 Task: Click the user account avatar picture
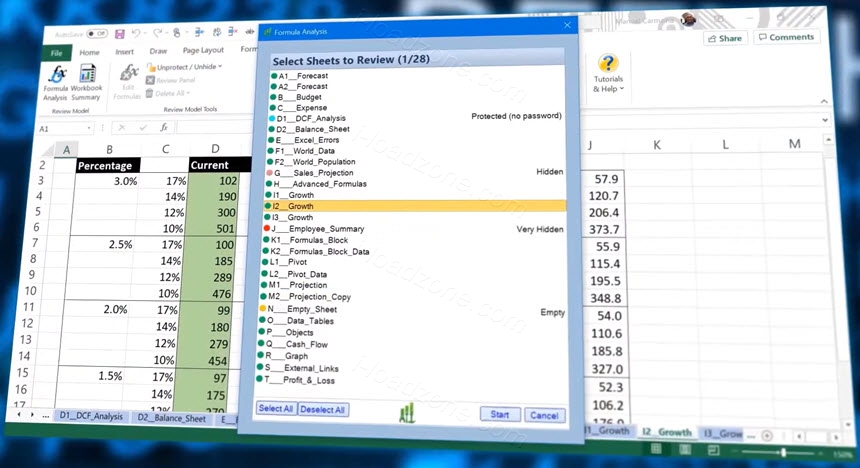688,19
